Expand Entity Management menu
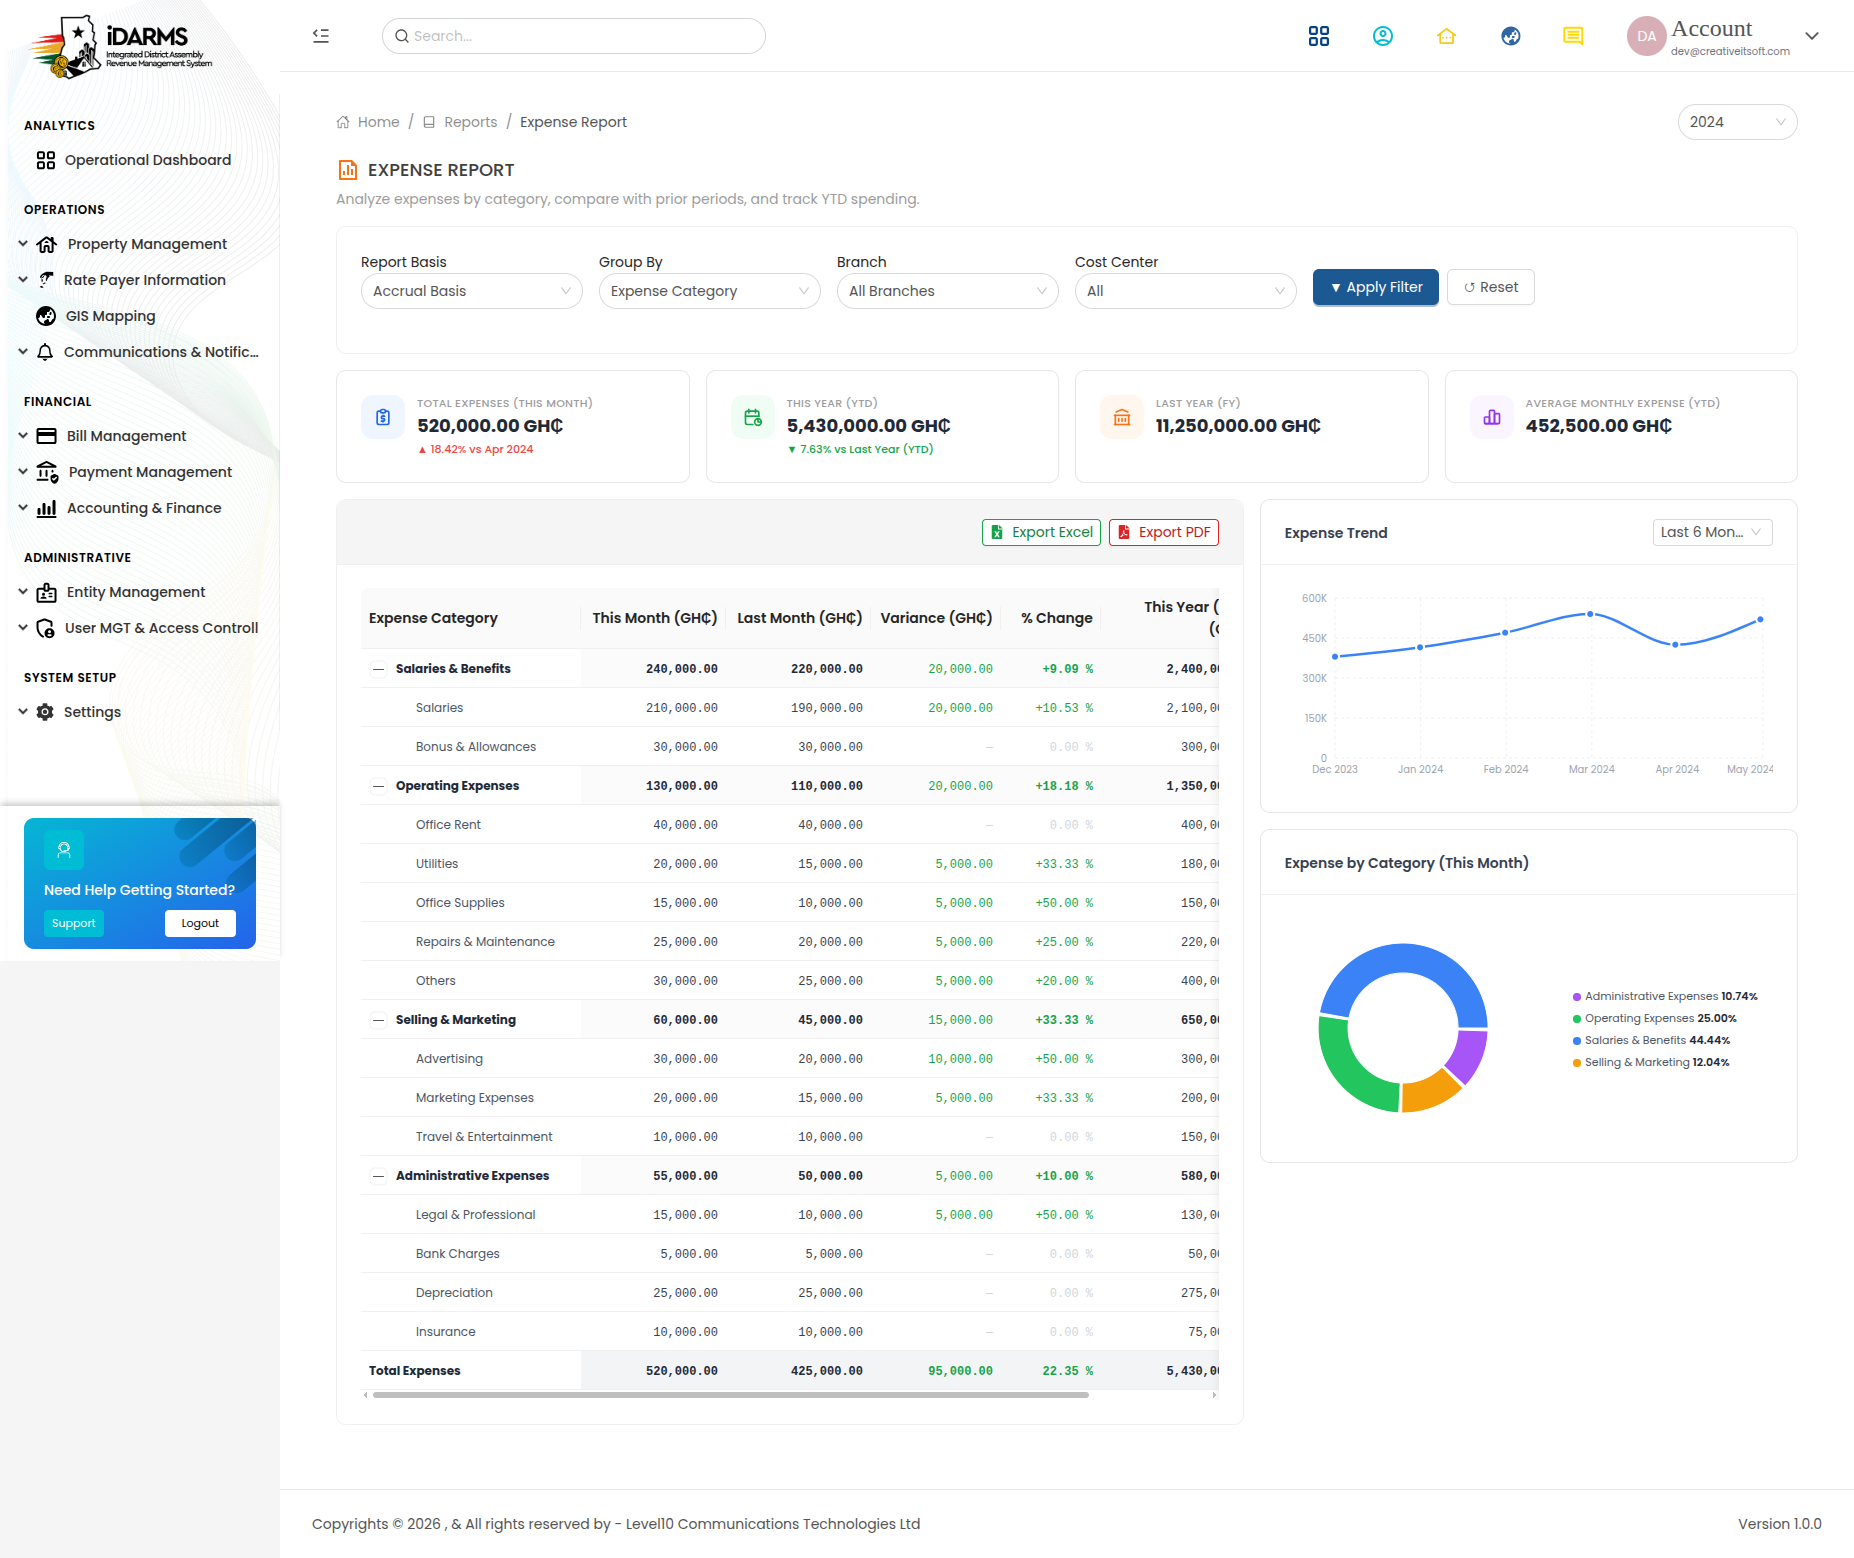Screen dimensions: 1854x1558 pyautogui.click(x=23, y=592)
